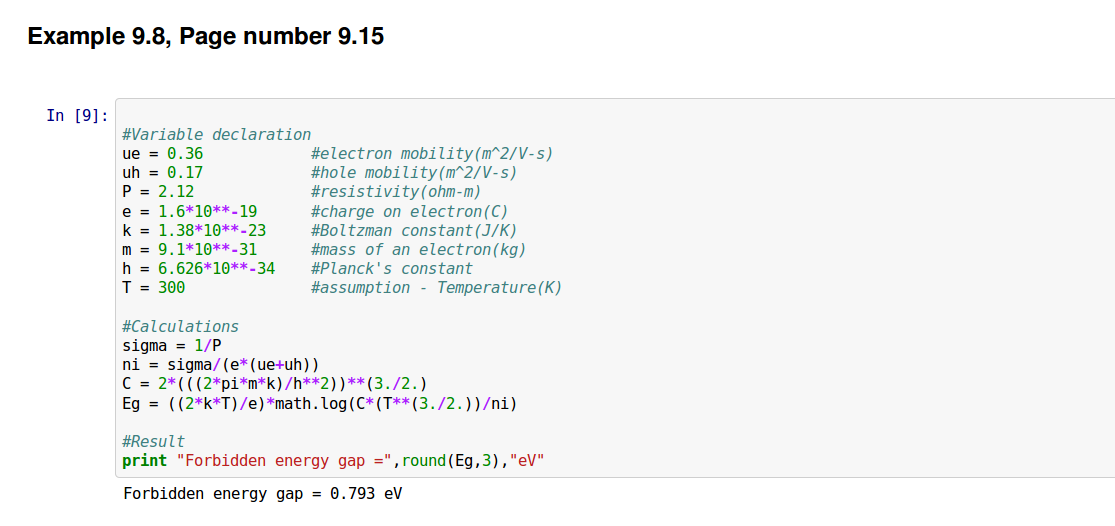Click the print statement keyword
Image resolution: width=1115 pixels, height=526 pixels.
click(x=144, y=460)
